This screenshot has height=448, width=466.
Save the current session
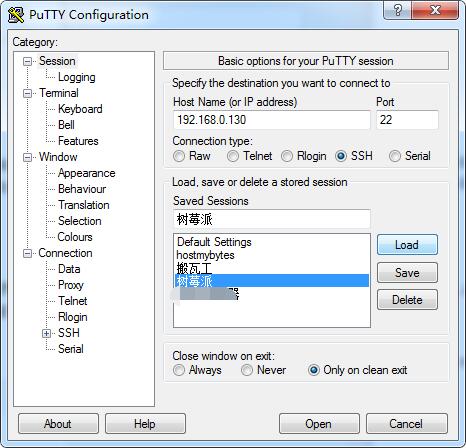[x=407, y=273]
